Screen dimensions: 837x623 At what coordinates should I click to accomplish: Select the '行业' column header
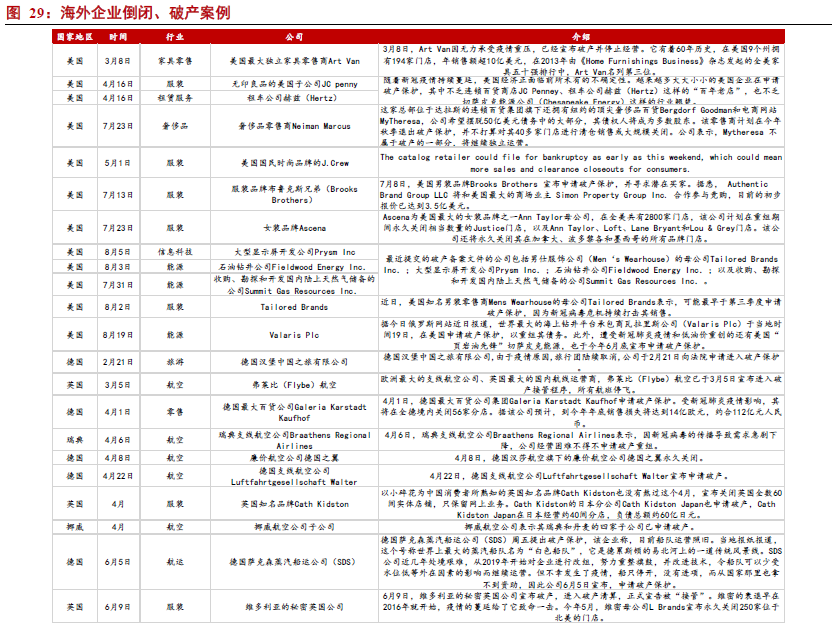point(175,37)
